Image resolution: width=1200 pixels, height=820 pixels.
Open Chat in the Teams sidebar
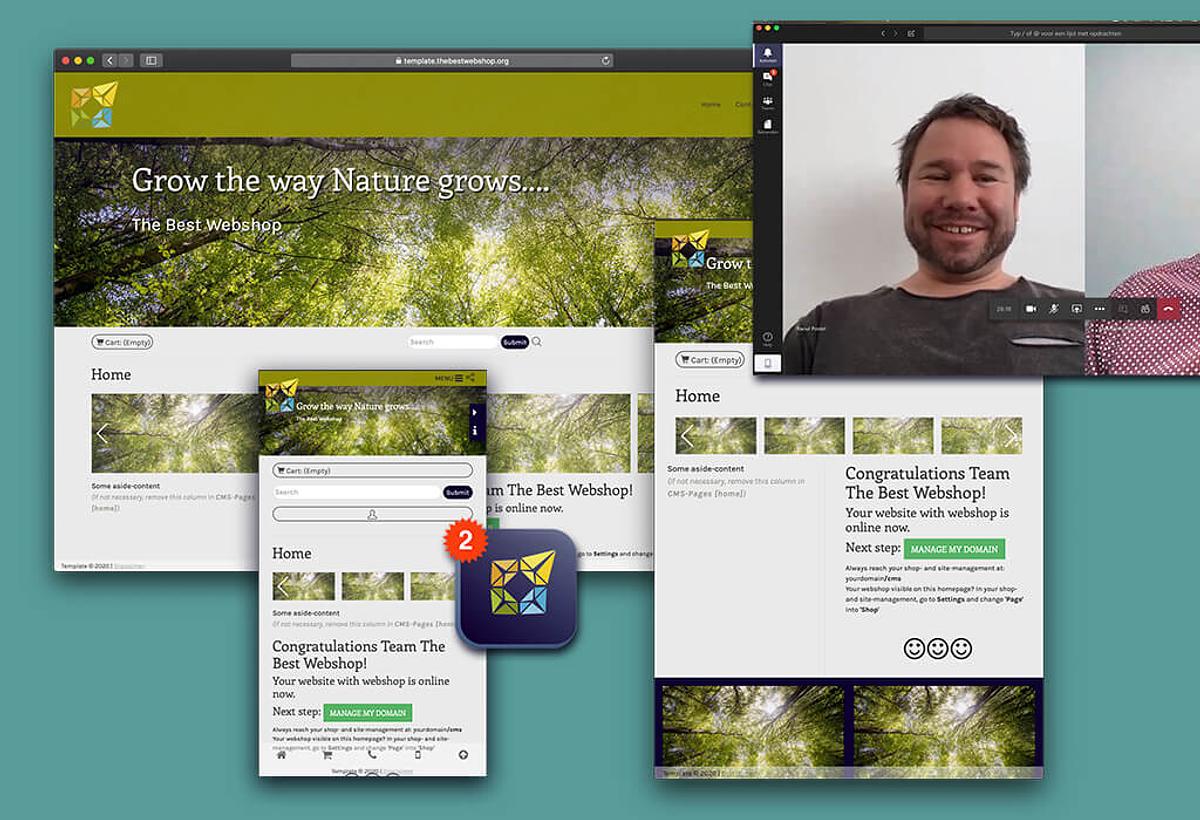point(767,79)
